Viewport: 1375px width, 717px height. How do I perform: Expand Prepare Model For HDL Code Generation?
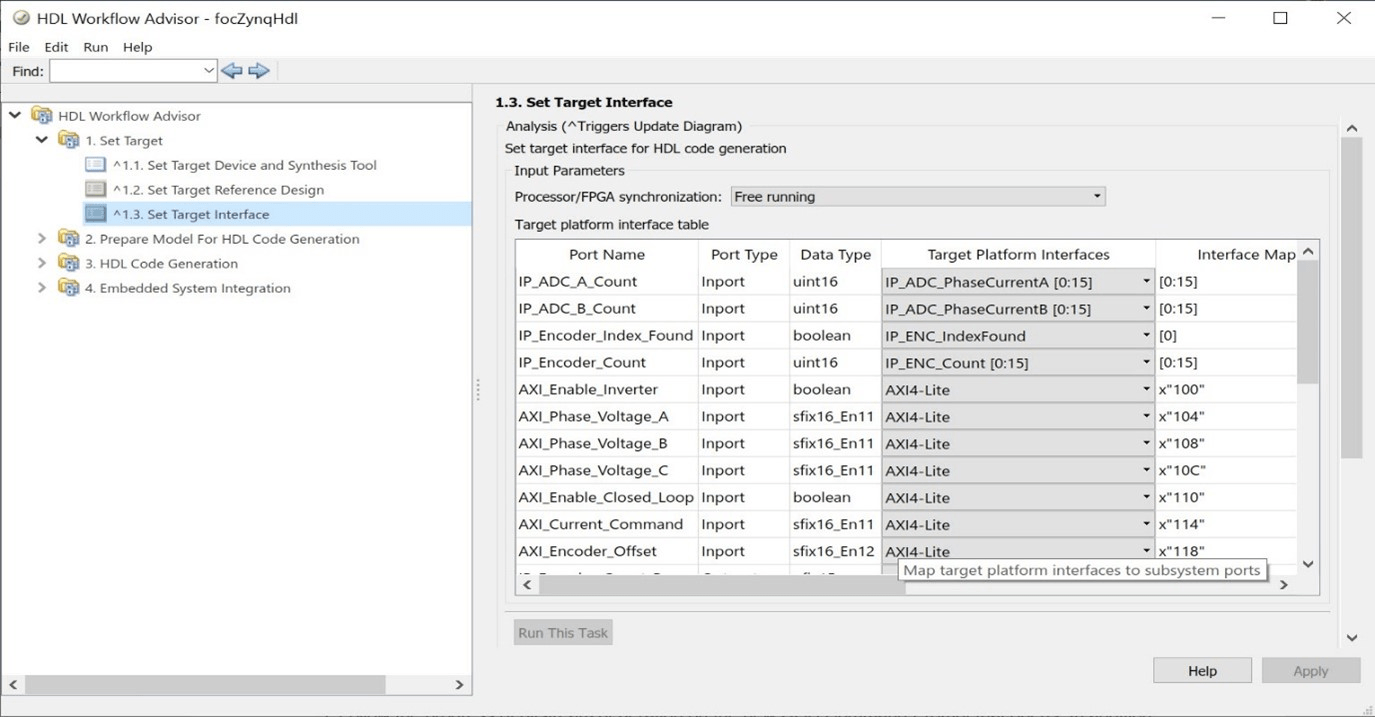42,239
